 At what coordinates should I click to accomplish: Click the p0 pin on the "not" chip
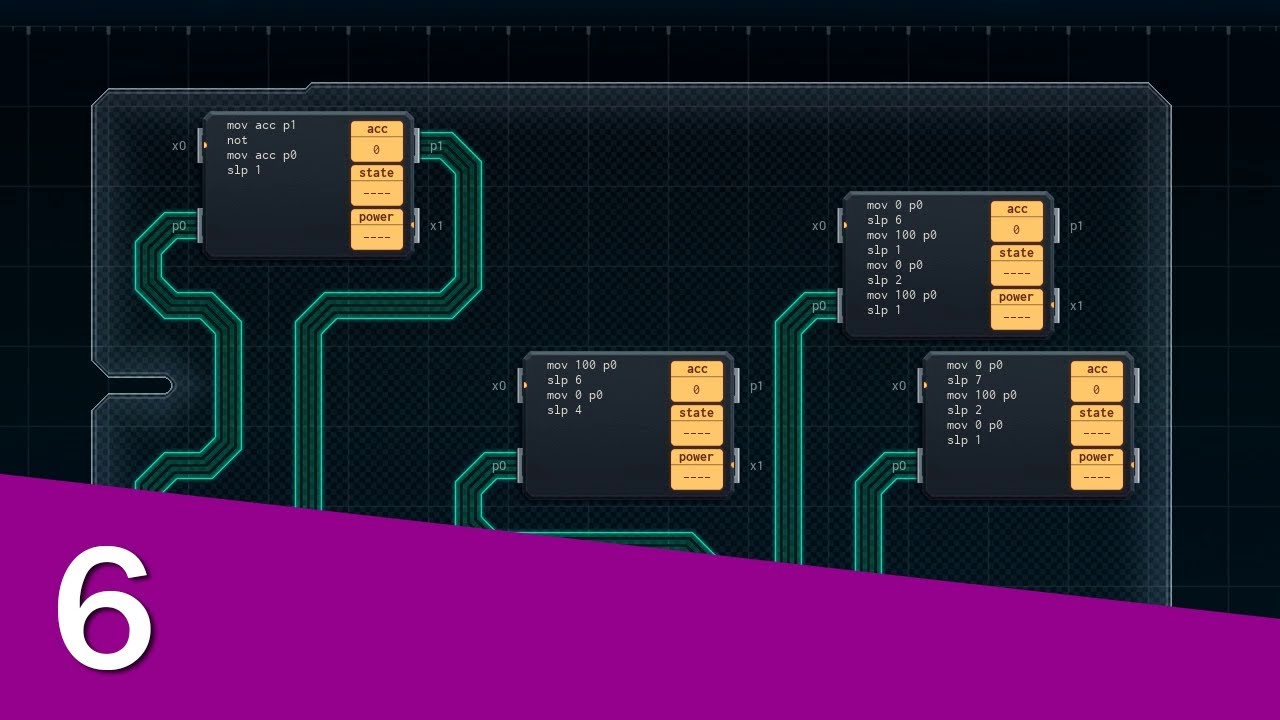179,226
